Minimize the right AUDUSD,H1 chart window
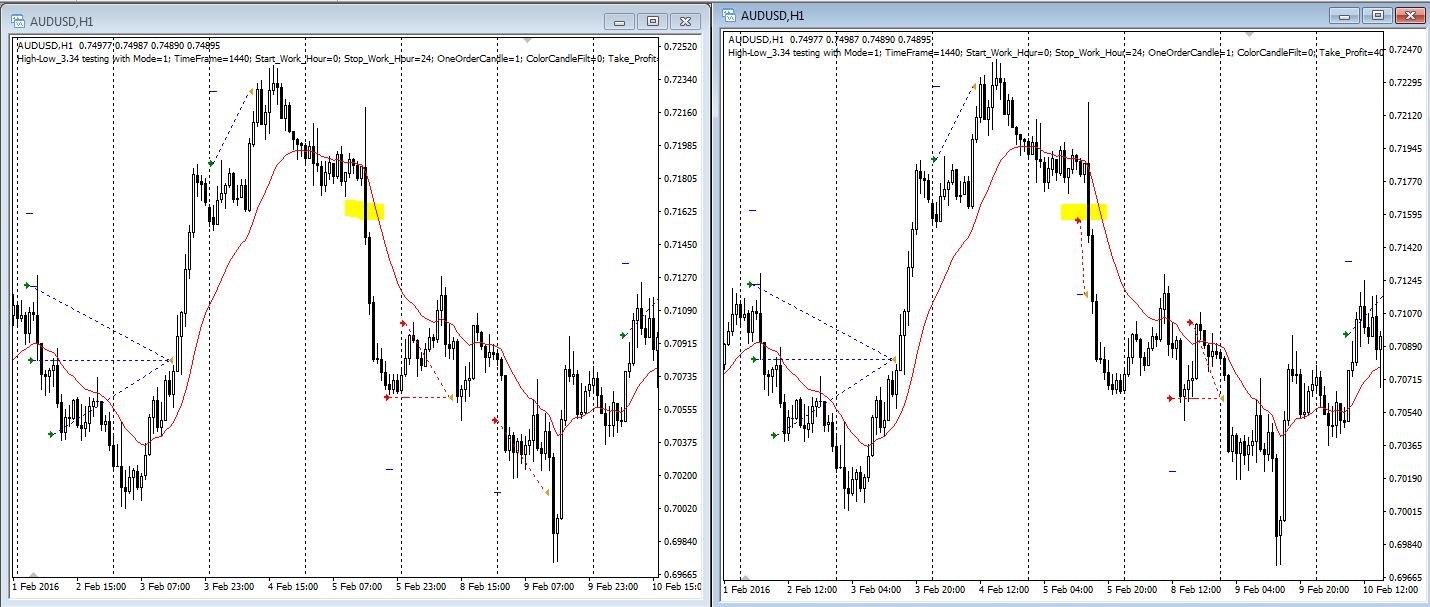Image resolution: width=1430 pixels, height=607 pixels. coord(1344,15)
